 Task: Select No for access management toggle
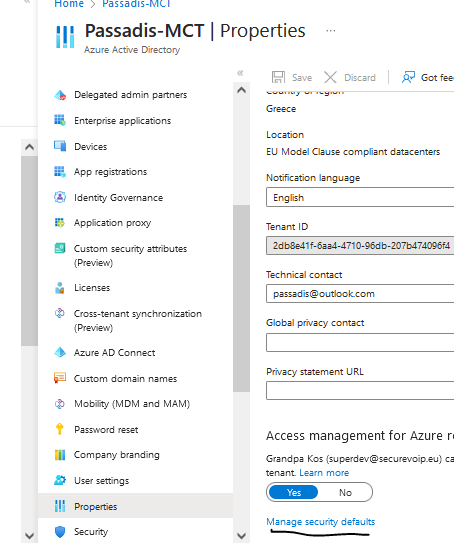[345, 492]
